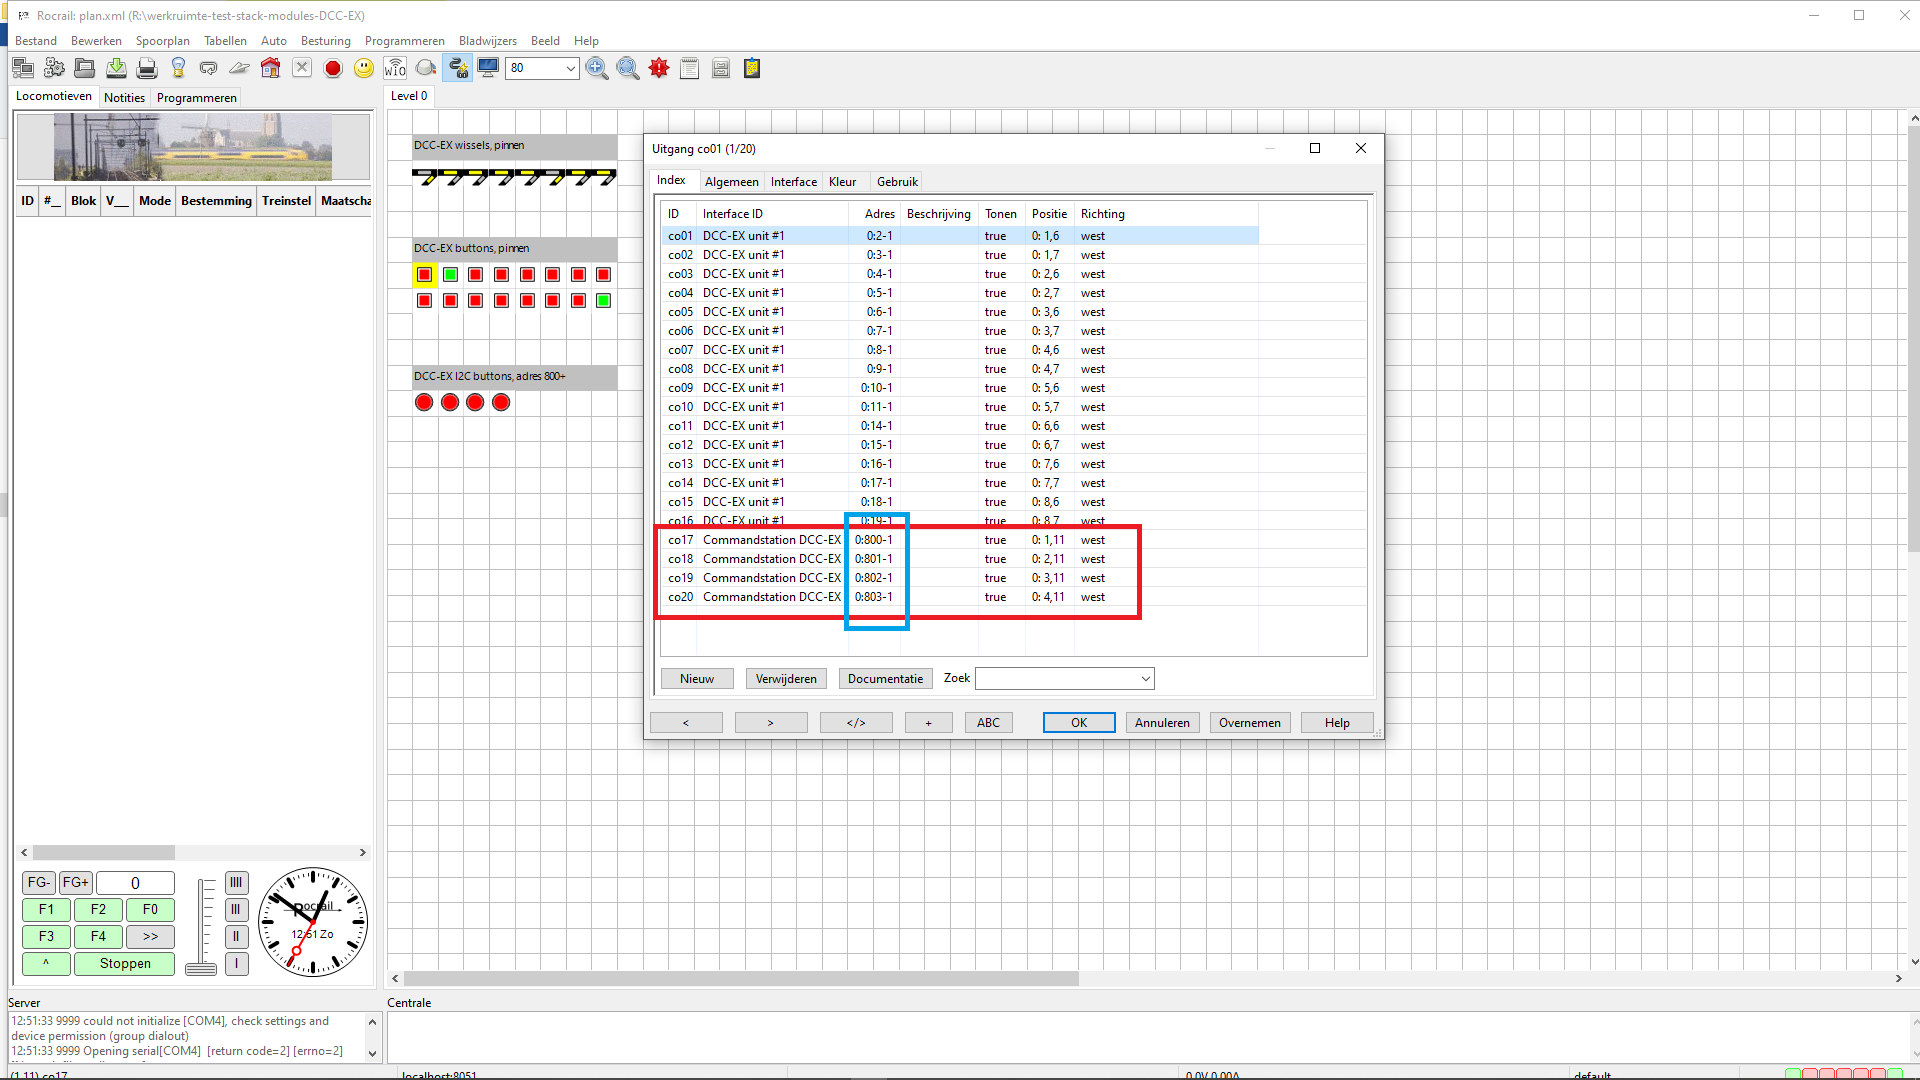This screenshot has width=1920, height=1080.
Task: Expand the Zoek search dropdown
Action: pyautogui.click(x=1145, y=679)
